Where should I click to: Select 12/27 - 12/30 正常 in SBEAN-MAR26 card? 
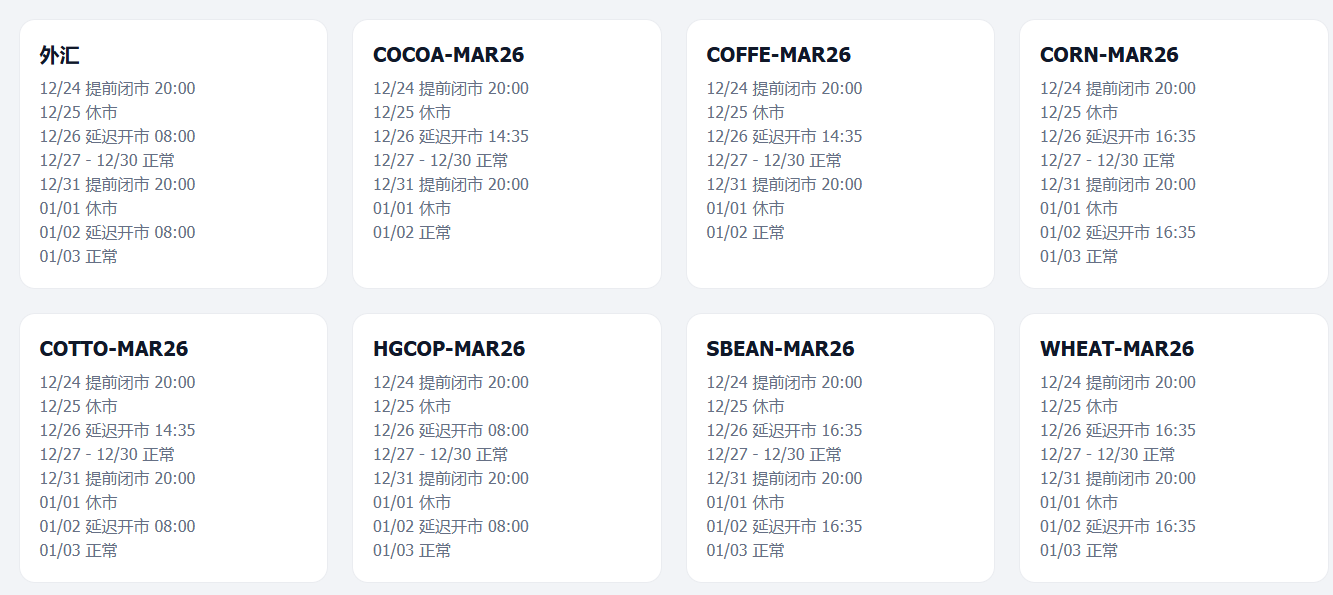[x=774, y=455]
